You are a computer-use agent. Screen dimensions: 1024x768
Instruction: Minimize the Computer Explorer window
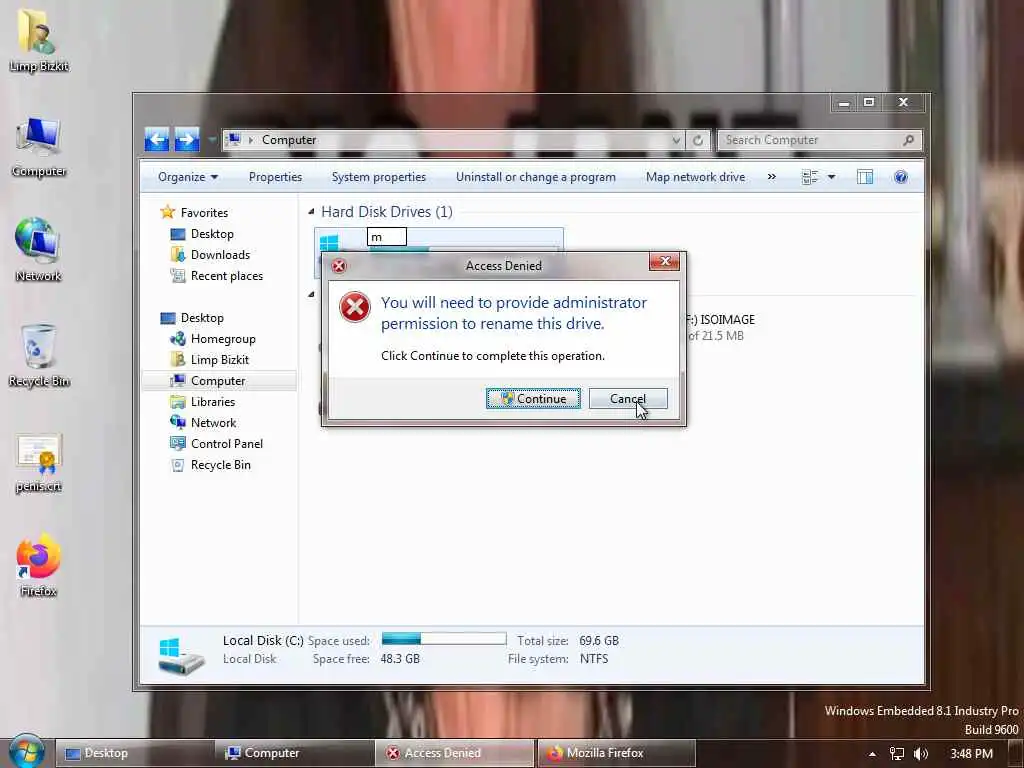coord(844,103)
